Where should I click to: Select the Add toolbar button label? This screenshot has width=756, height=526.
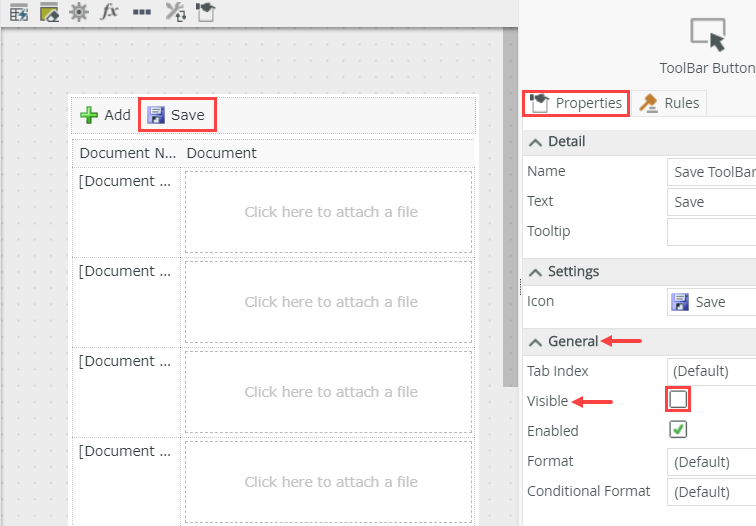click(x=118, y=115)
